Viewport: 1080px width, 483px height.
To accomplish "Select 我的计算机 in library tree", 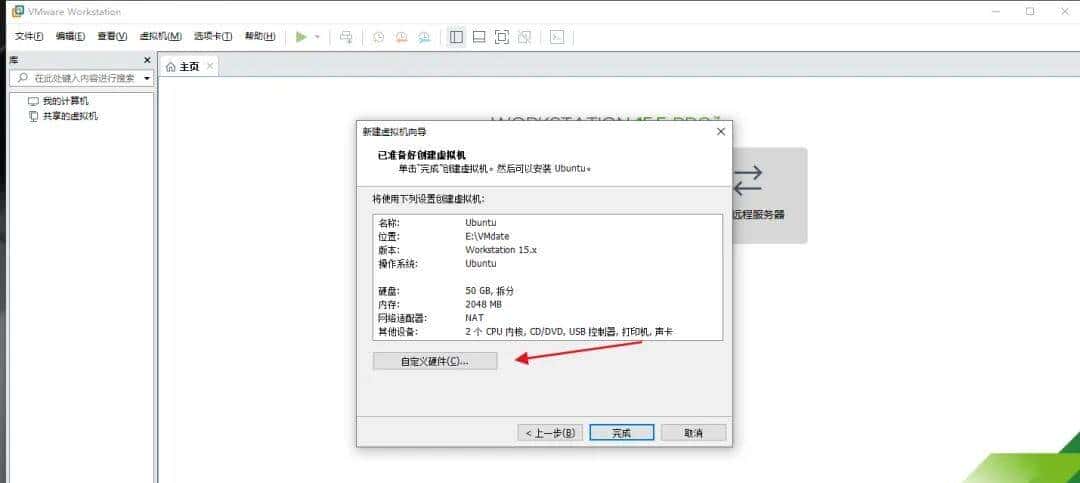I will pyautogui.click(x=65, y=101).
